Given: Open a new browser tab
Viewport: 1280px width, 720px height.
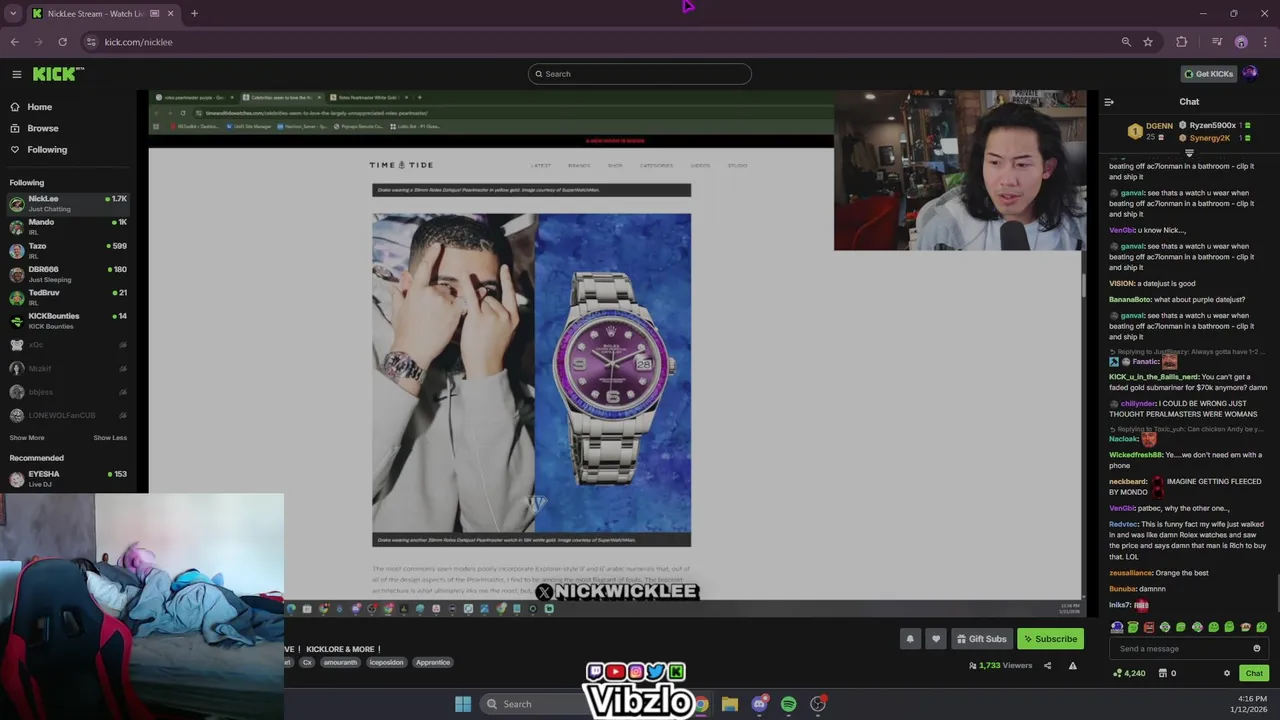Looking at the screenshot, I should (194, 13).
